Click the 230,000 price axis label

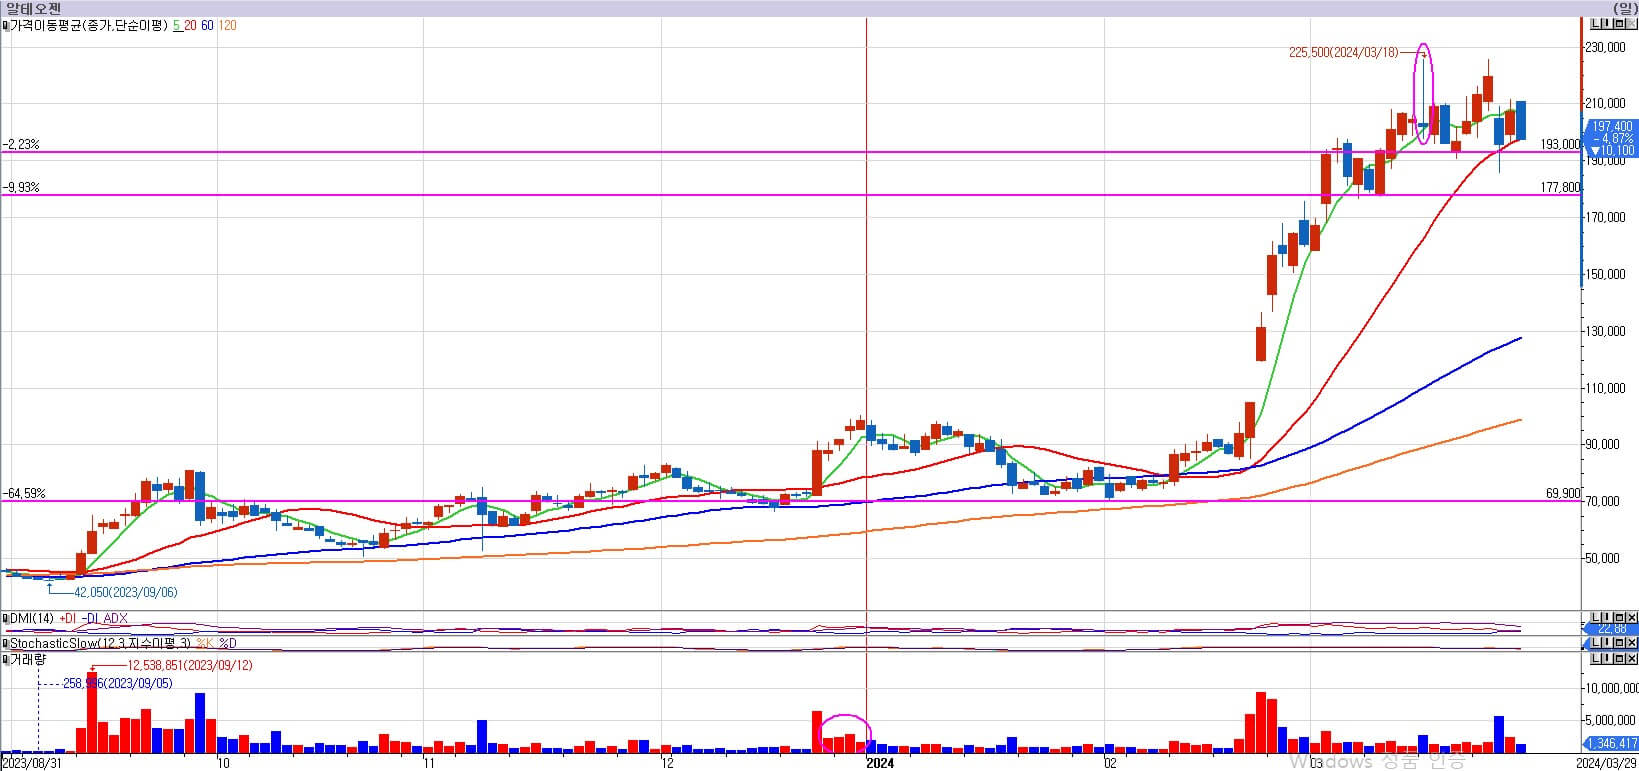[x=1606, y=46]
